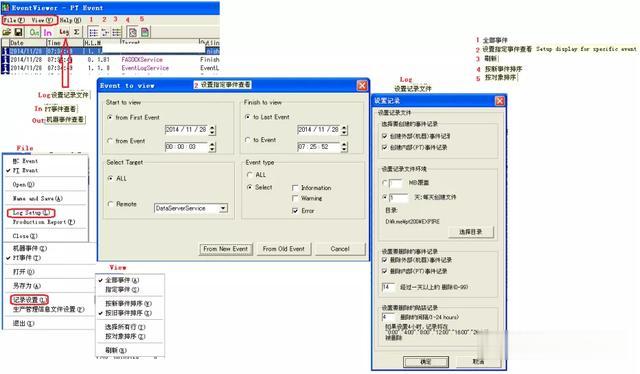Screen dimensions: 640x374
Task: Click the sigma summary toolbar icon
Action: click(x=77, y=32)
